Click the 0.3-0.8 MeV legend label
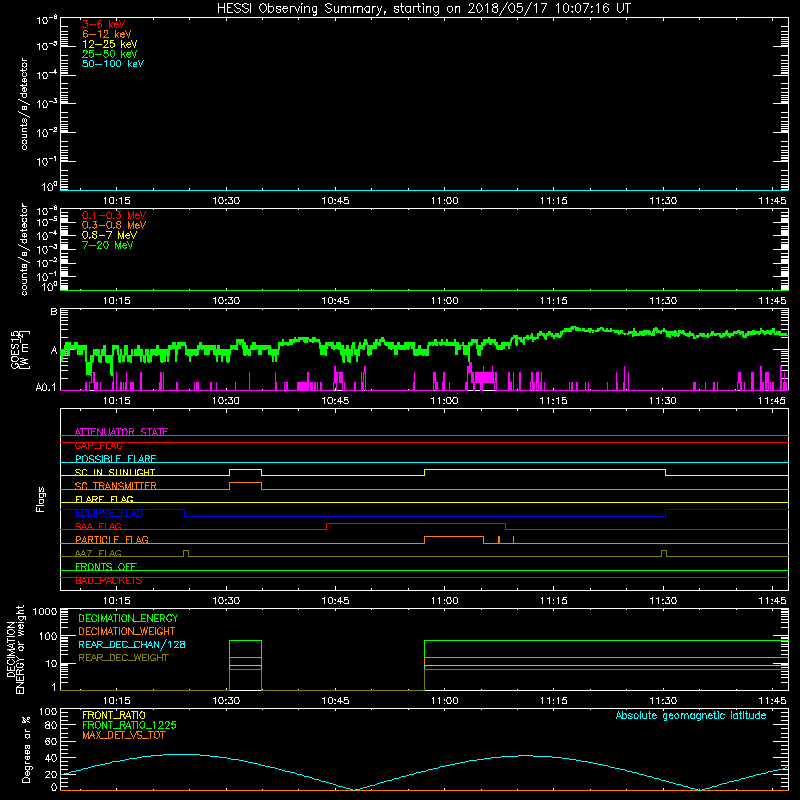 tap(114, 225)
